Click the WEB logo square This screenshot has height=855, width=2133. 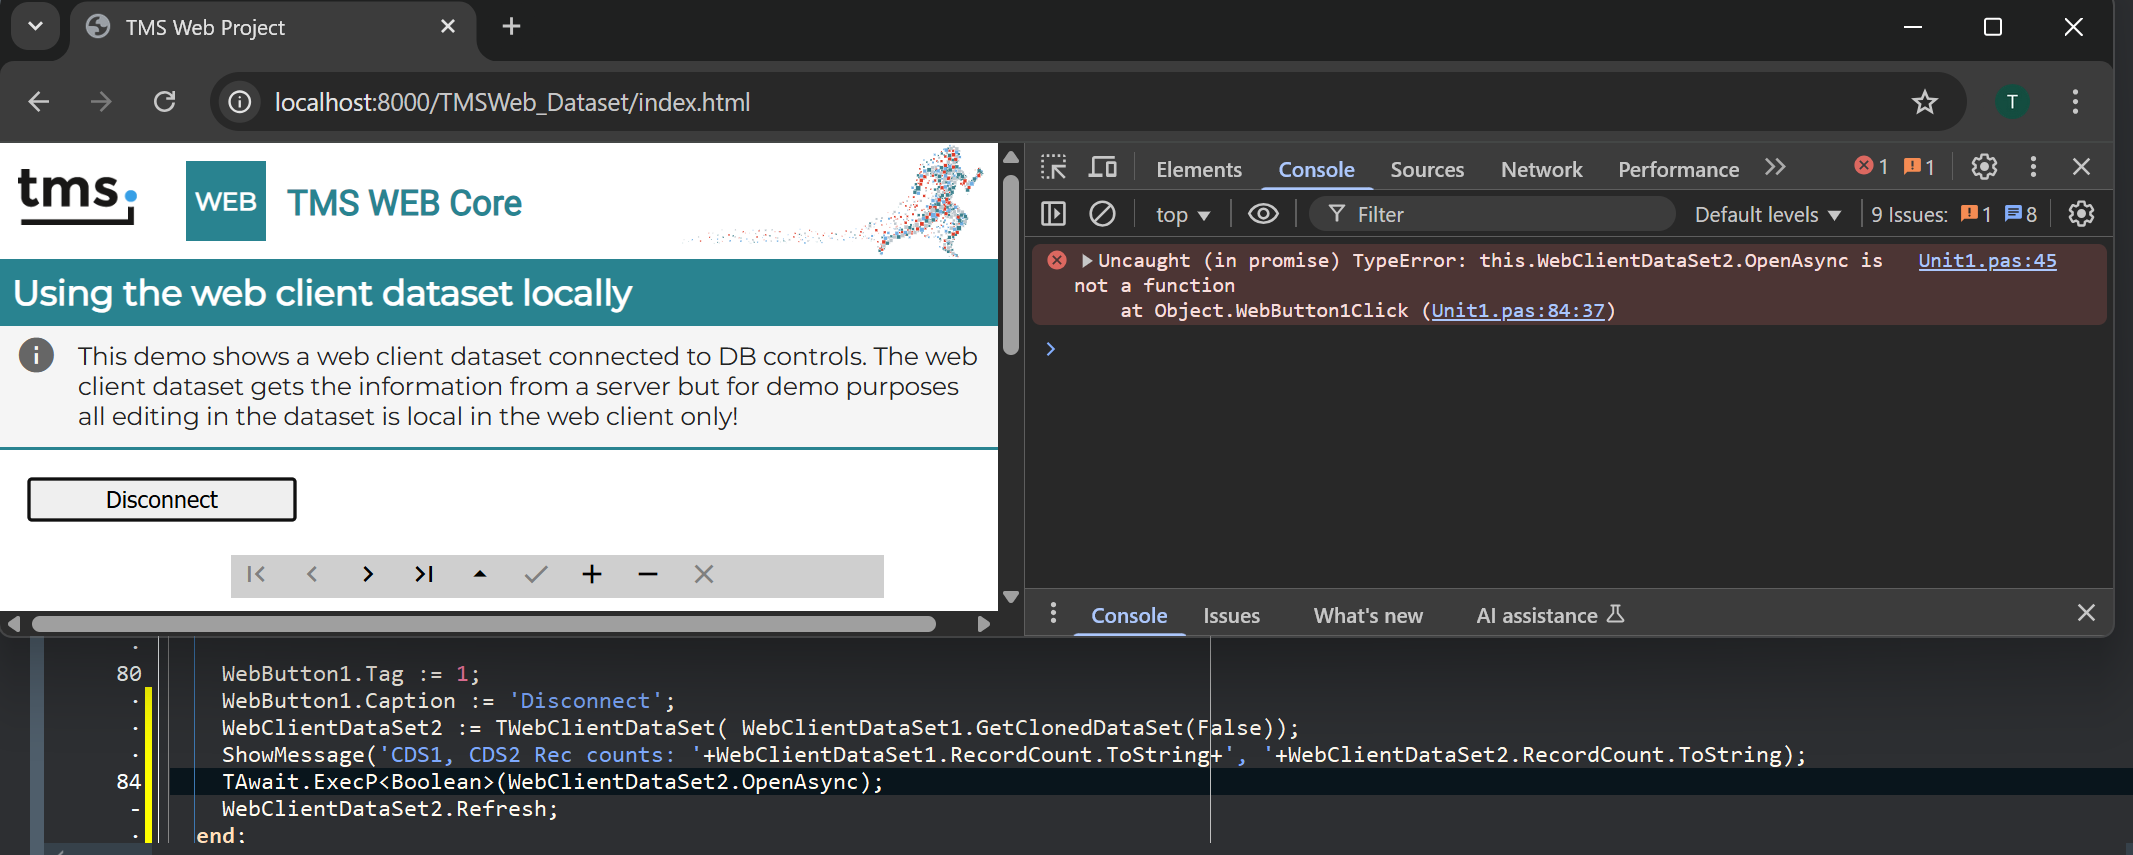(226, 201)
